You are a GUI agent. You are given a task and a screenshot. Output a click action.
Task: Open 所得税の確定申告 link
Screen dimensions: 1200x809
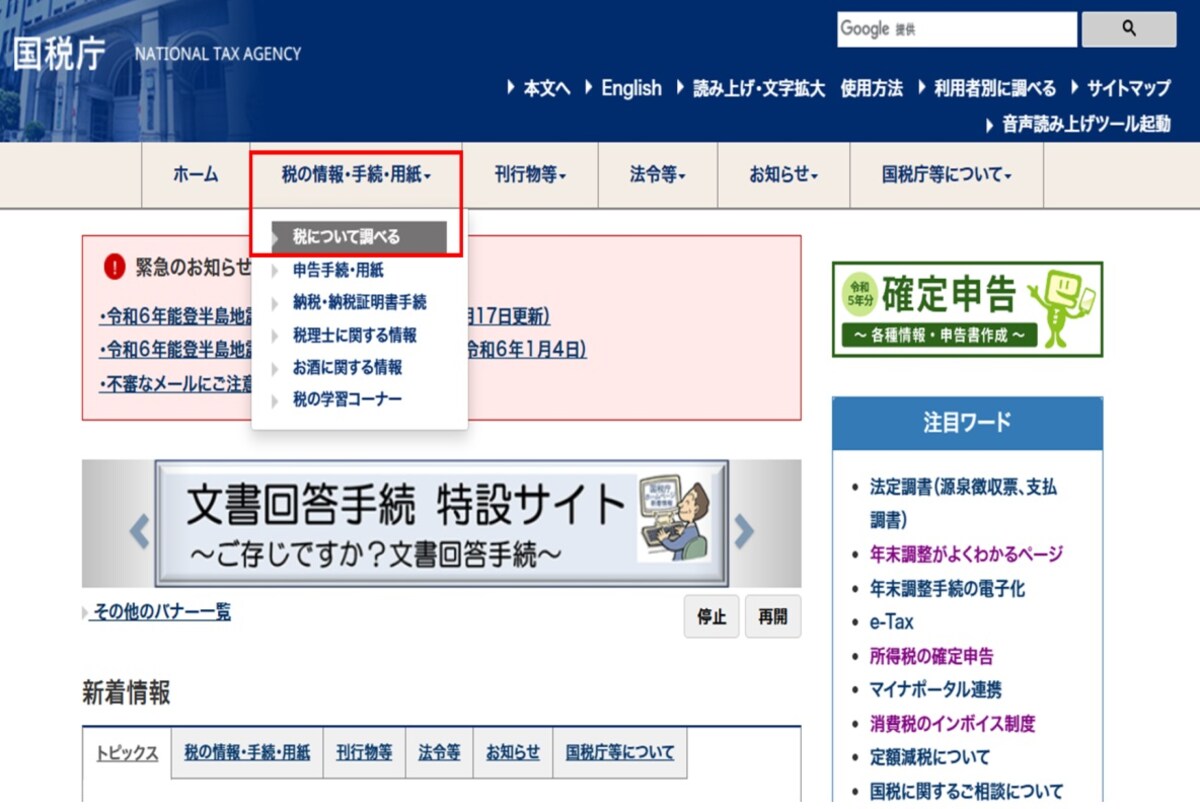pos(931,656)
